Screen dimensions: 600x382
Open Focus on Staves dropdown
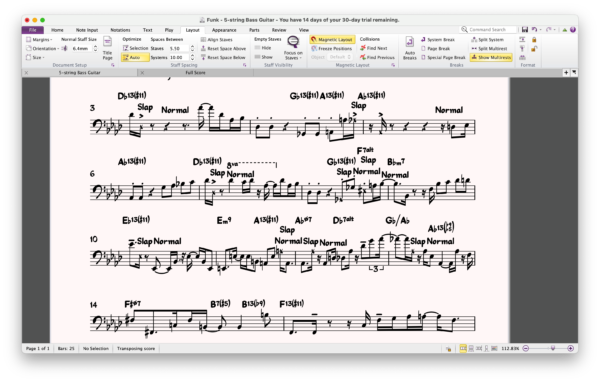click(293, 49)
